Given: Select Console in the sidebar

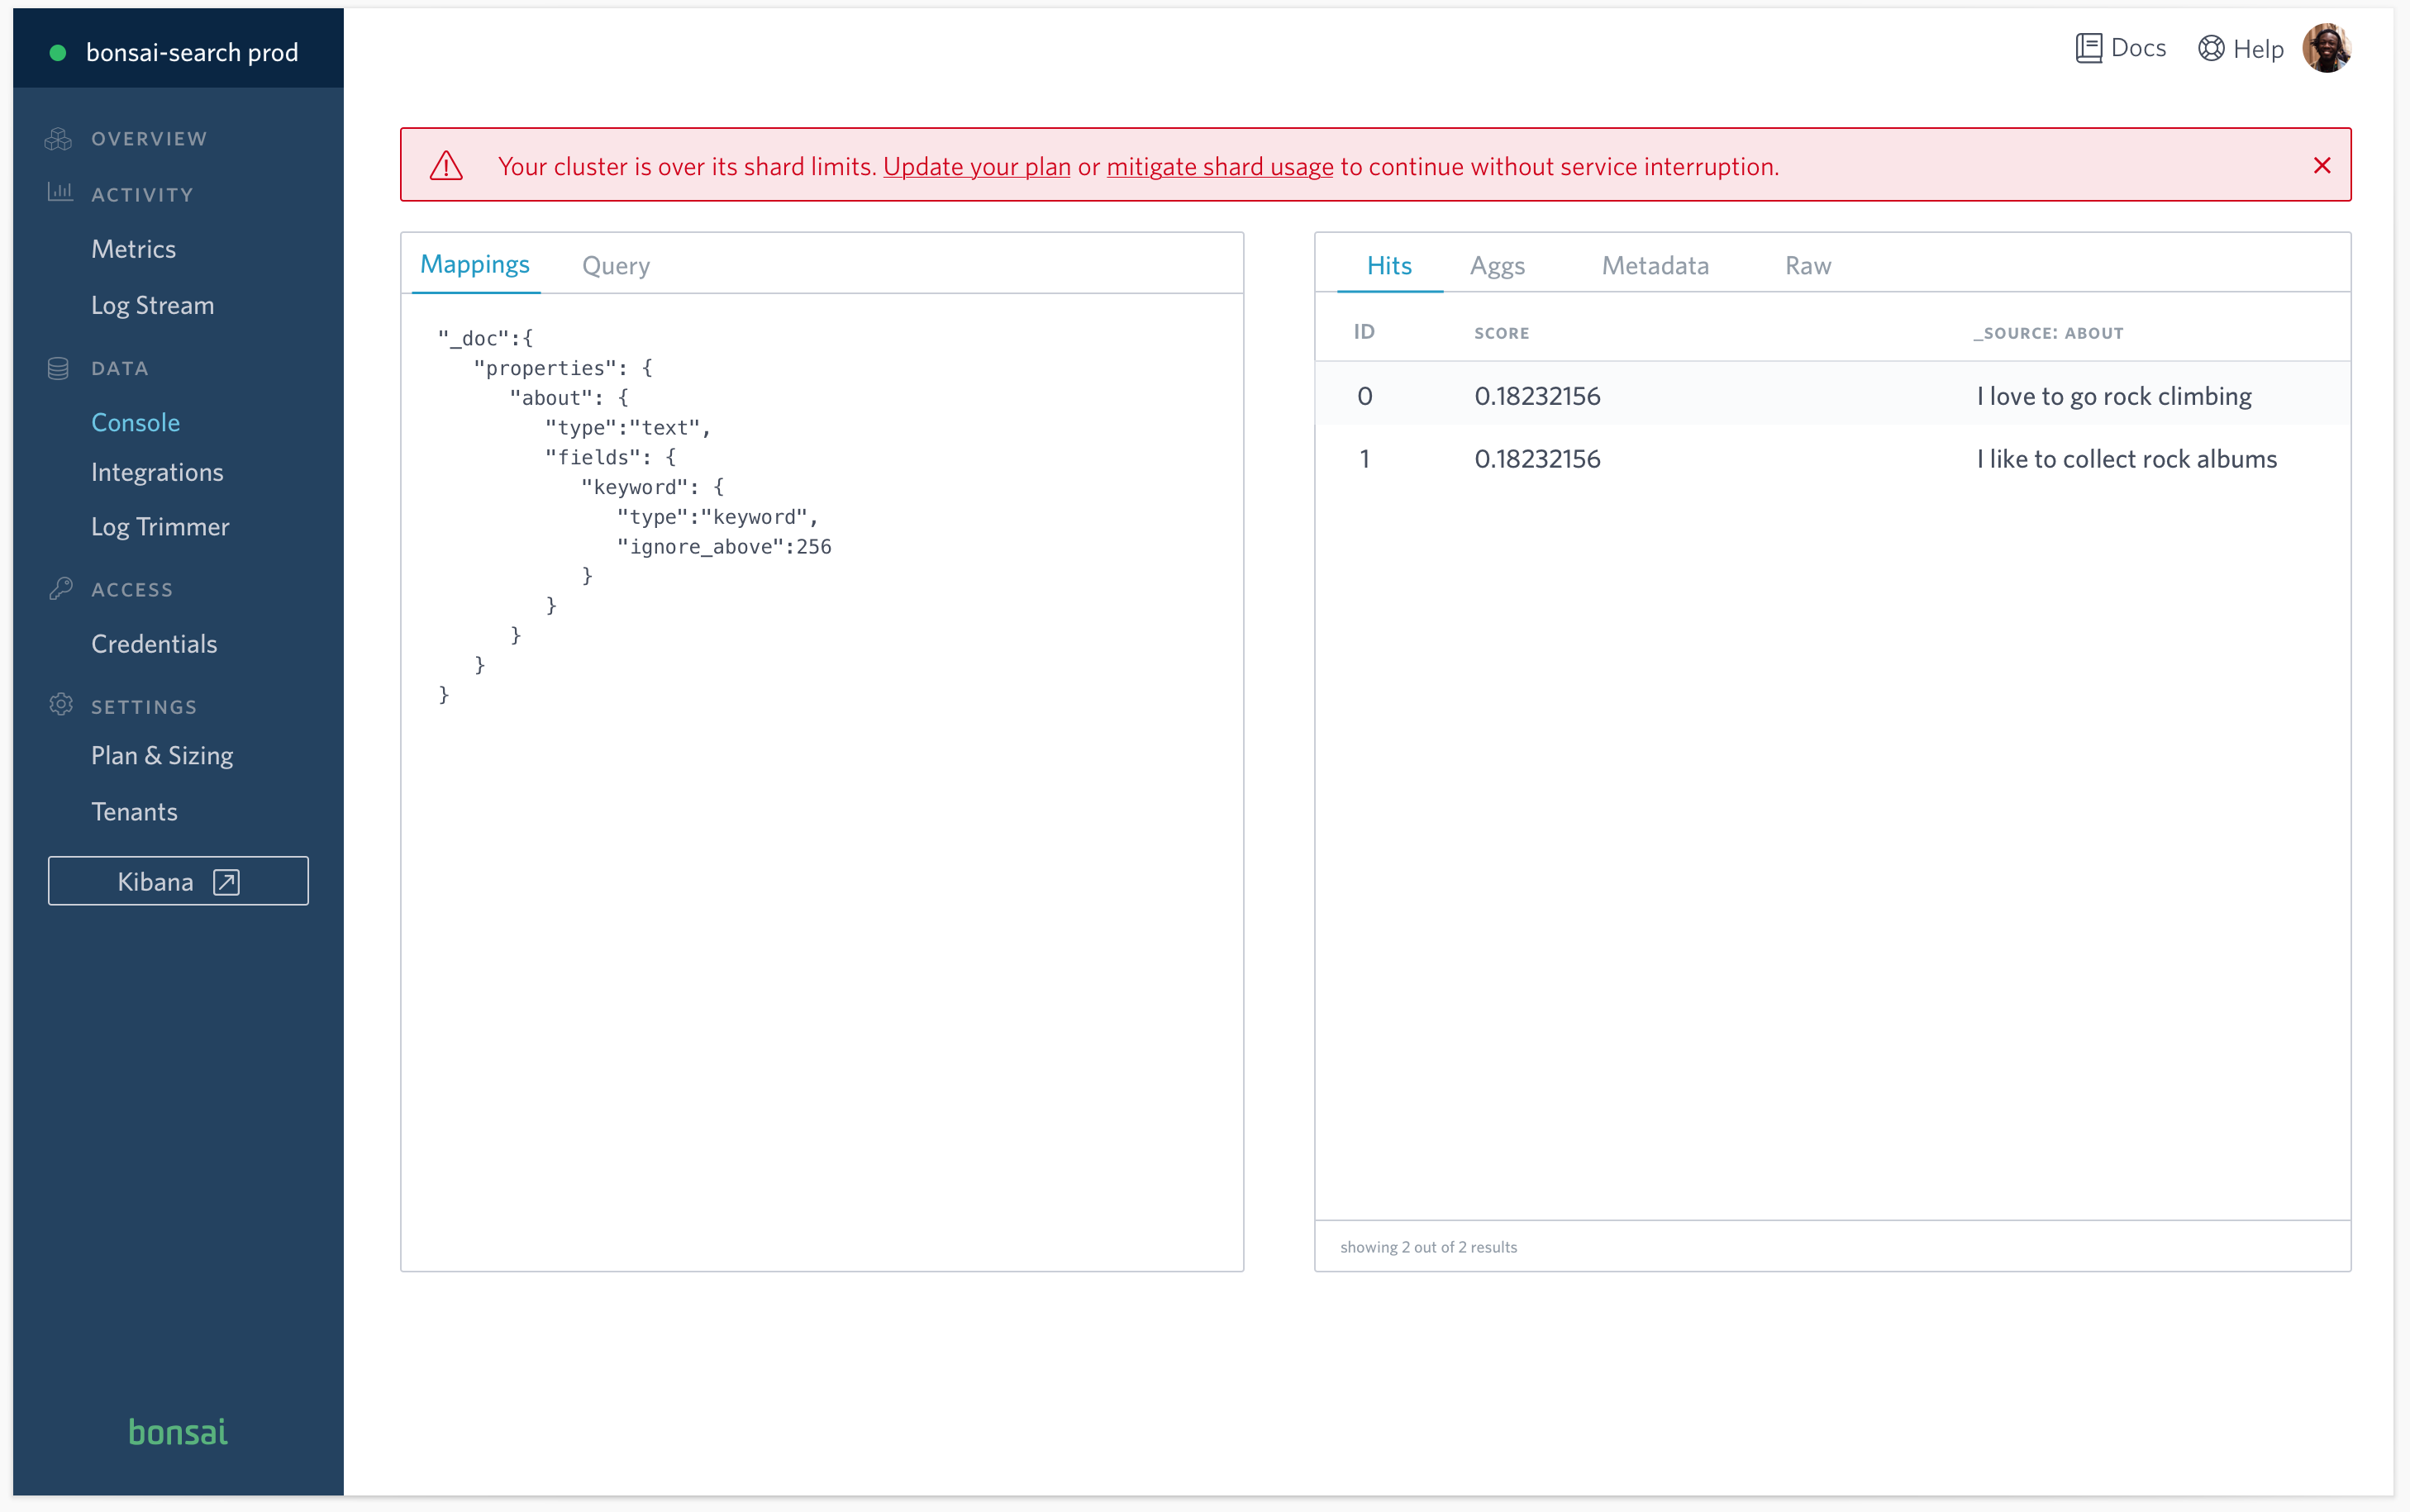Looking at the screenshot, I should 135,422.
